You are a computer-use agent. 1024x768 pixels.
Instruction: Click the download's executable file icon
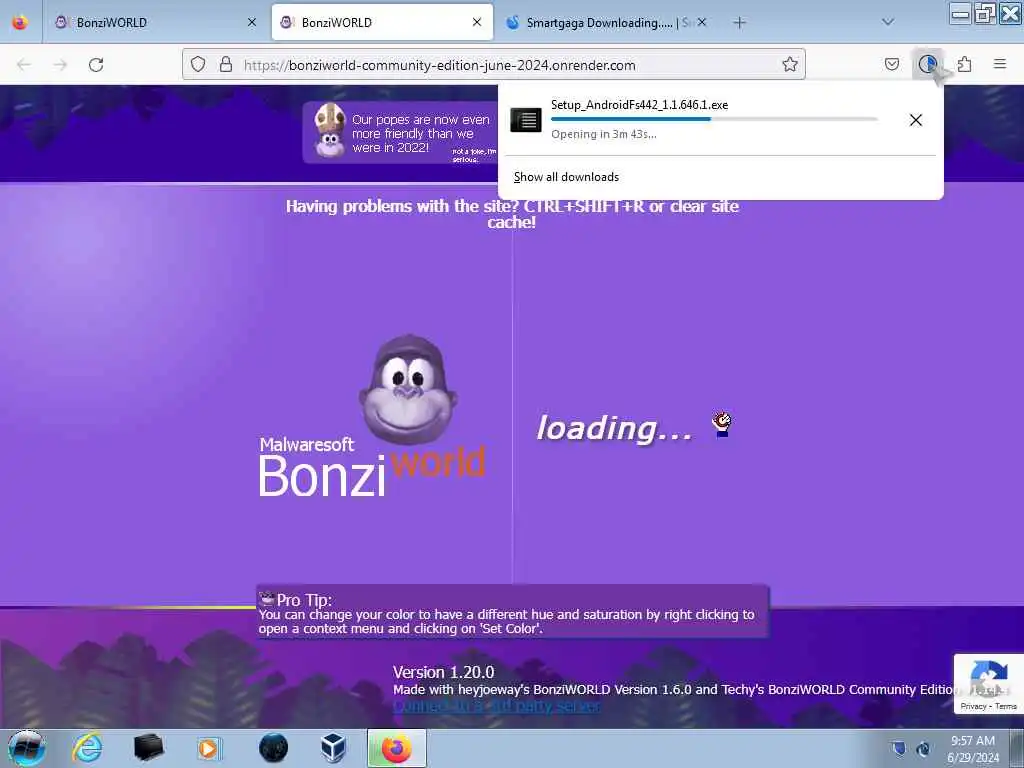[x=526, y=120]
